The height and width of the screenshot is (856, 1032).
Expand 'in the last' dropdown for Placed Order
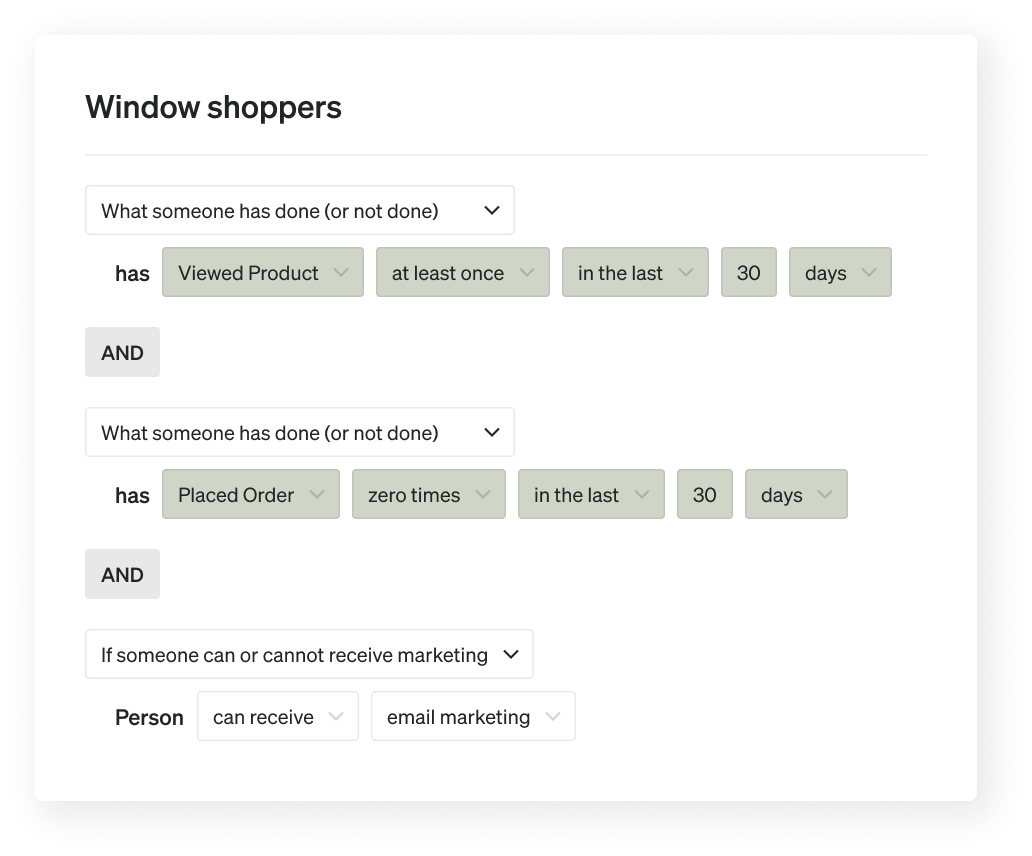pos(591,496)
